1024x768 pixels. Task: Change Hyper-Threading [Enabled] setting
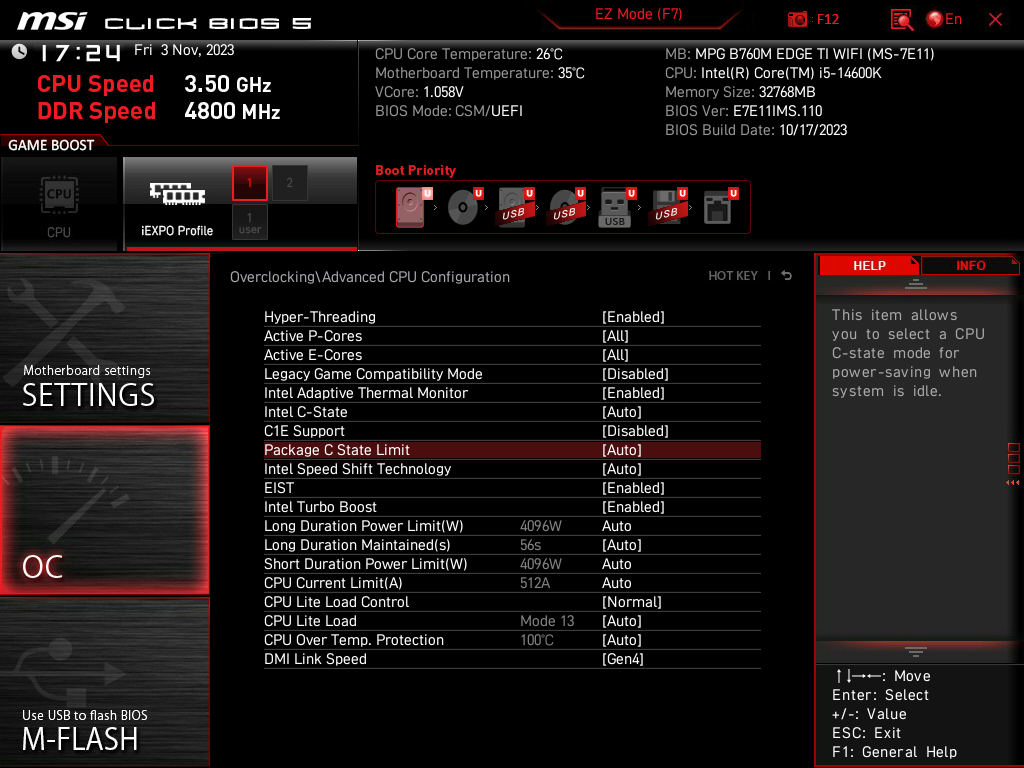(512, 317)
